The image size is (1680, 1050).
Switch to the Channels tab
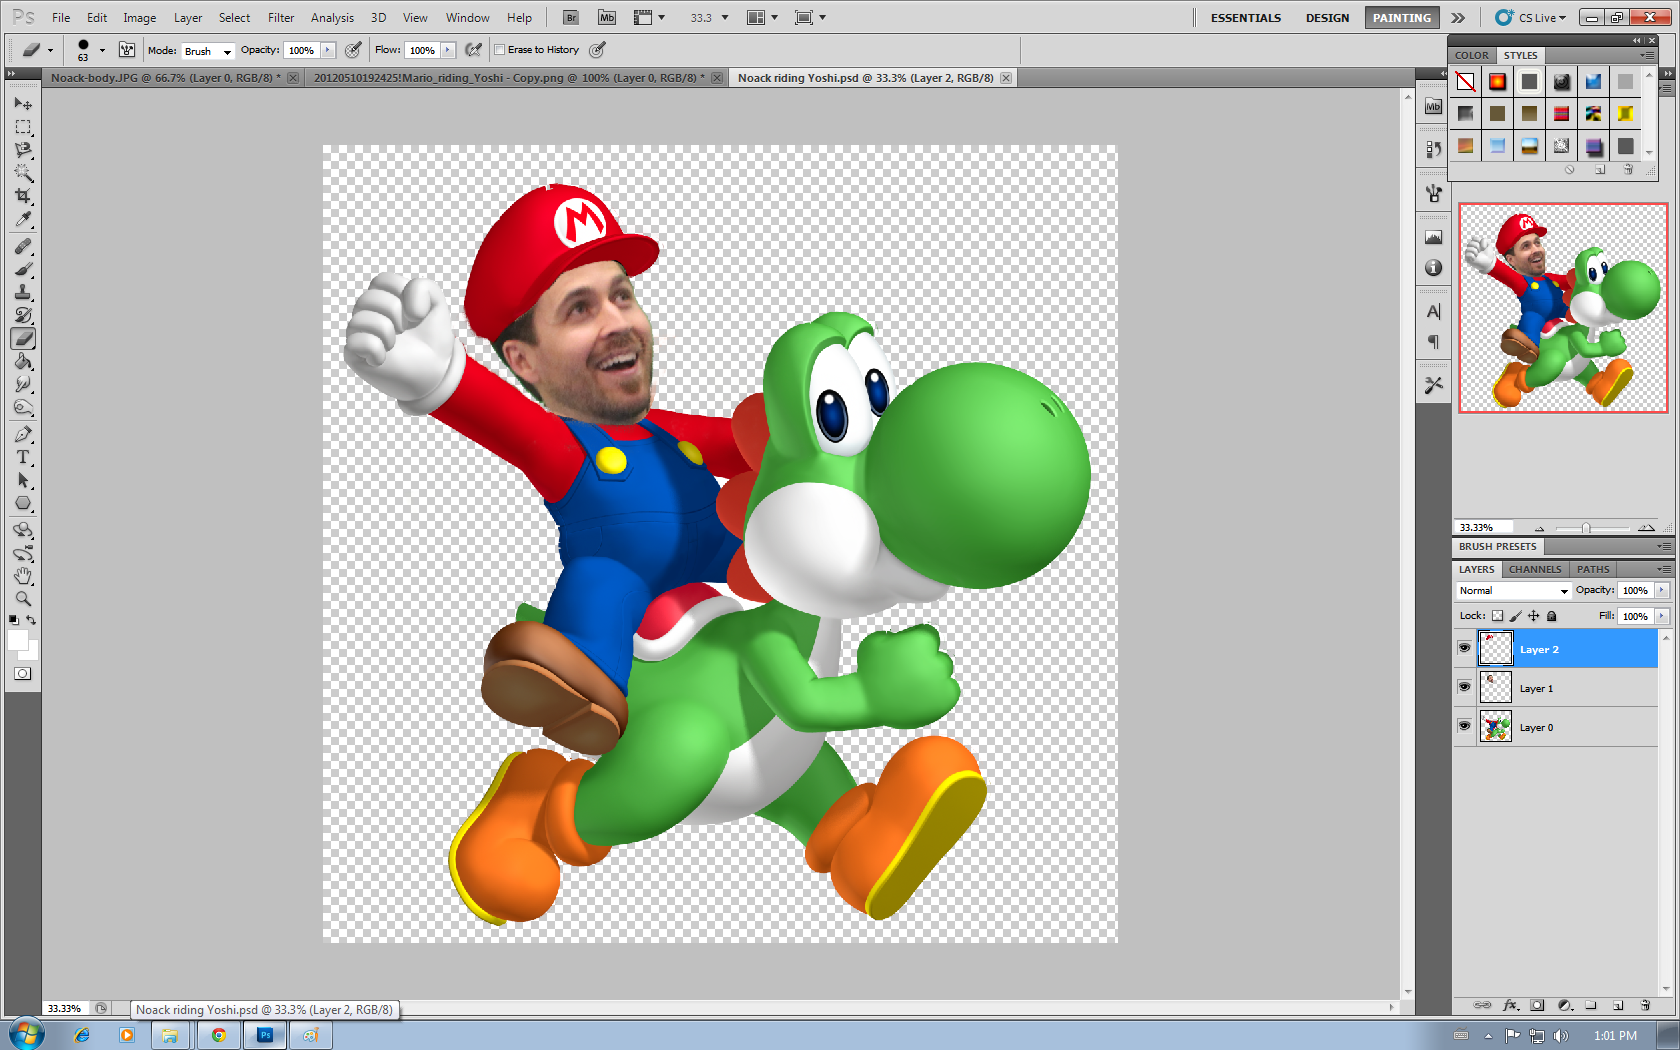[1535, 569]
